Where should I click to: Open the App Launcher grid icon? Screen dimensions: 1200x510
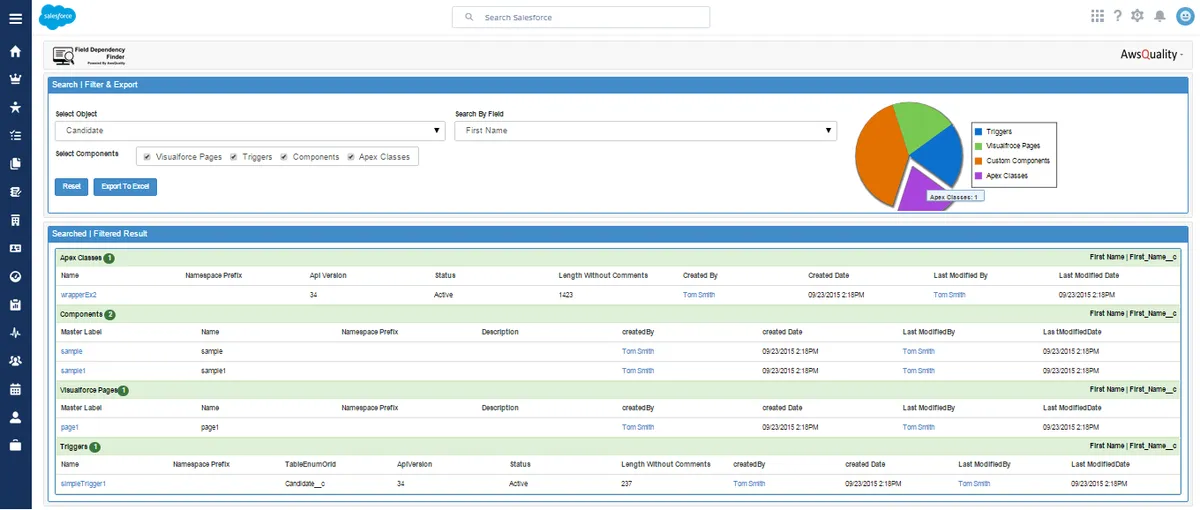click(1098, 16)
